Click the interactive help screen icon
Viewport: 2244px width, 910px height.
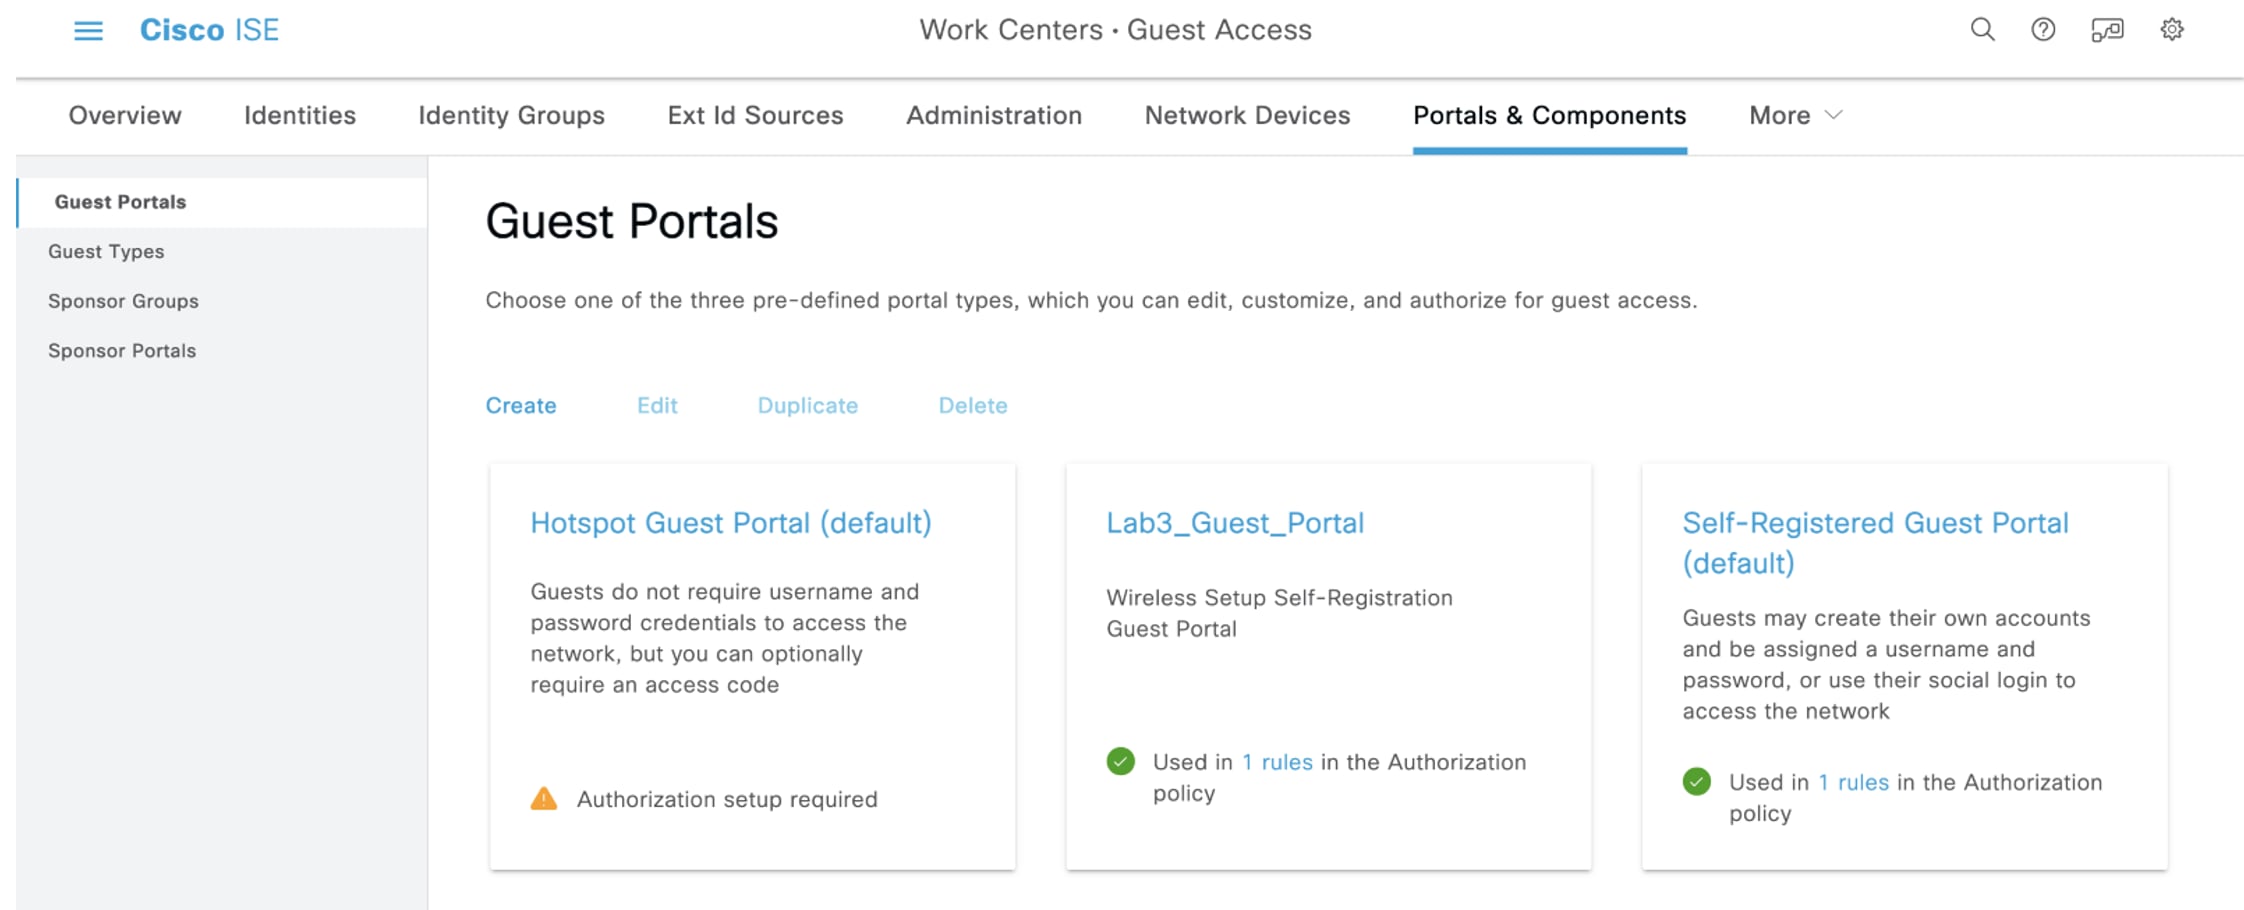(2107, 30)
